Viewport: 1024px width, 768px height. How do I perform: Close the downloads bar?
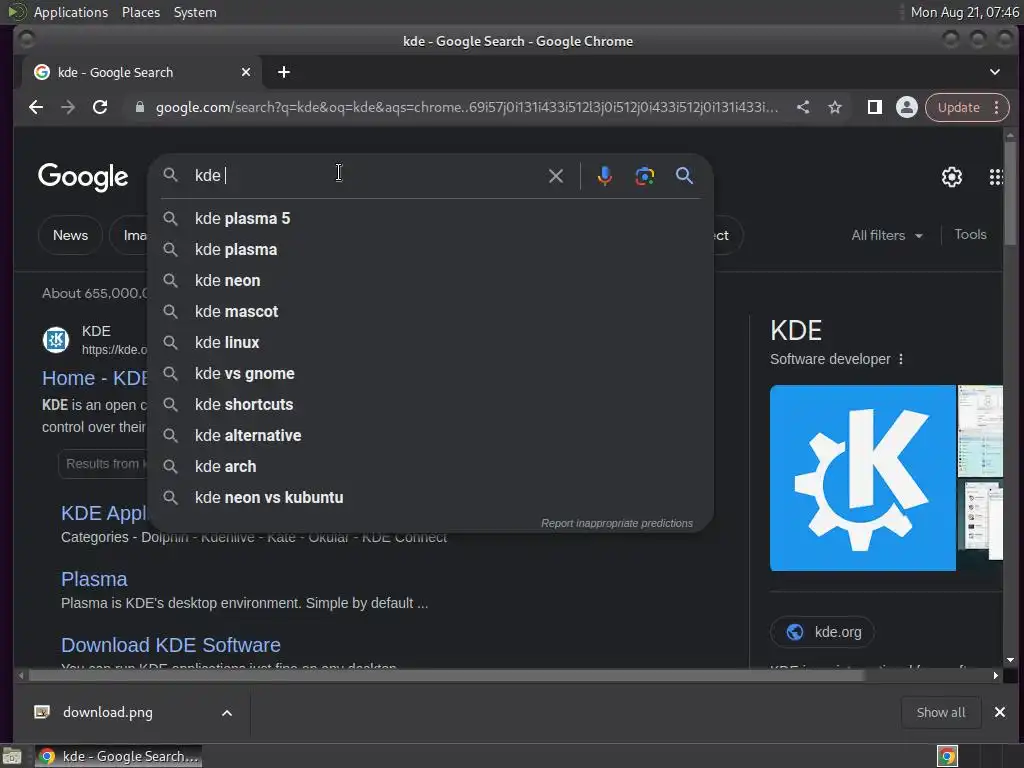pos(1000,712)
